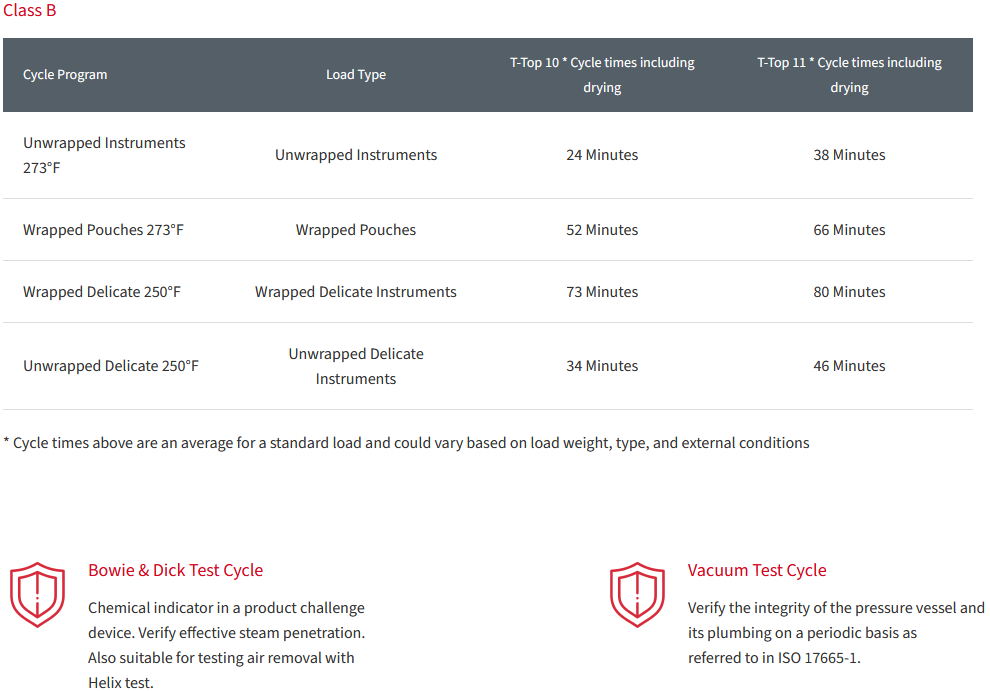Click the T-Top 10 cycle times column header

[x=602, y=75]
